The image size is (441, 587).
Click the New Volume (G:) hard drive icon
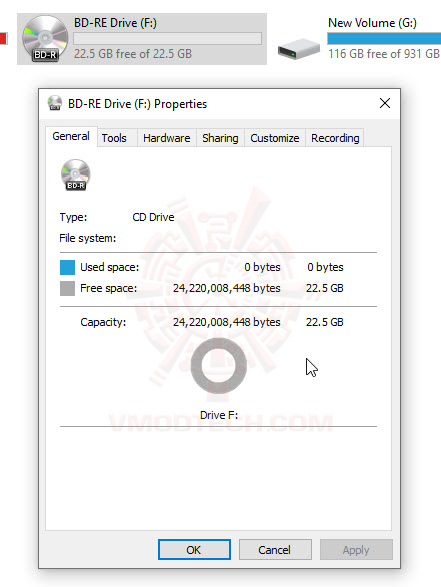[x=298, y=49]
